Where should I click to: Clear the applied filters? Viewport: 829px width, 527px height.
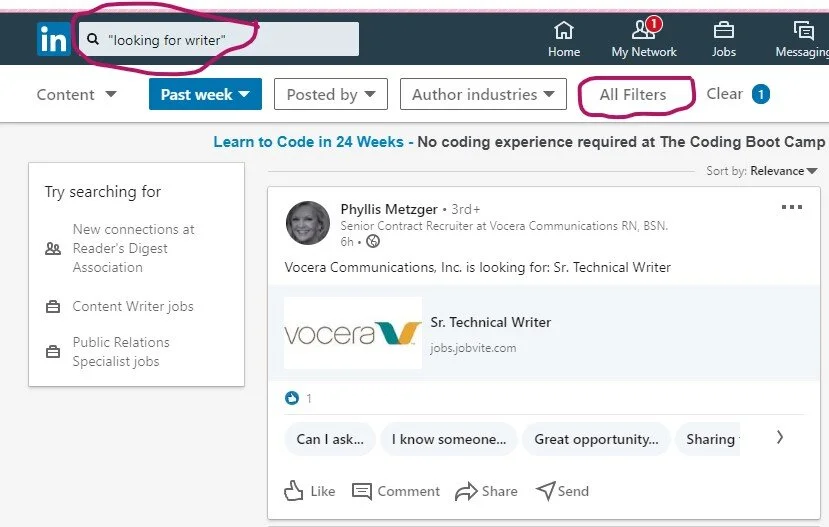(724, 94)
